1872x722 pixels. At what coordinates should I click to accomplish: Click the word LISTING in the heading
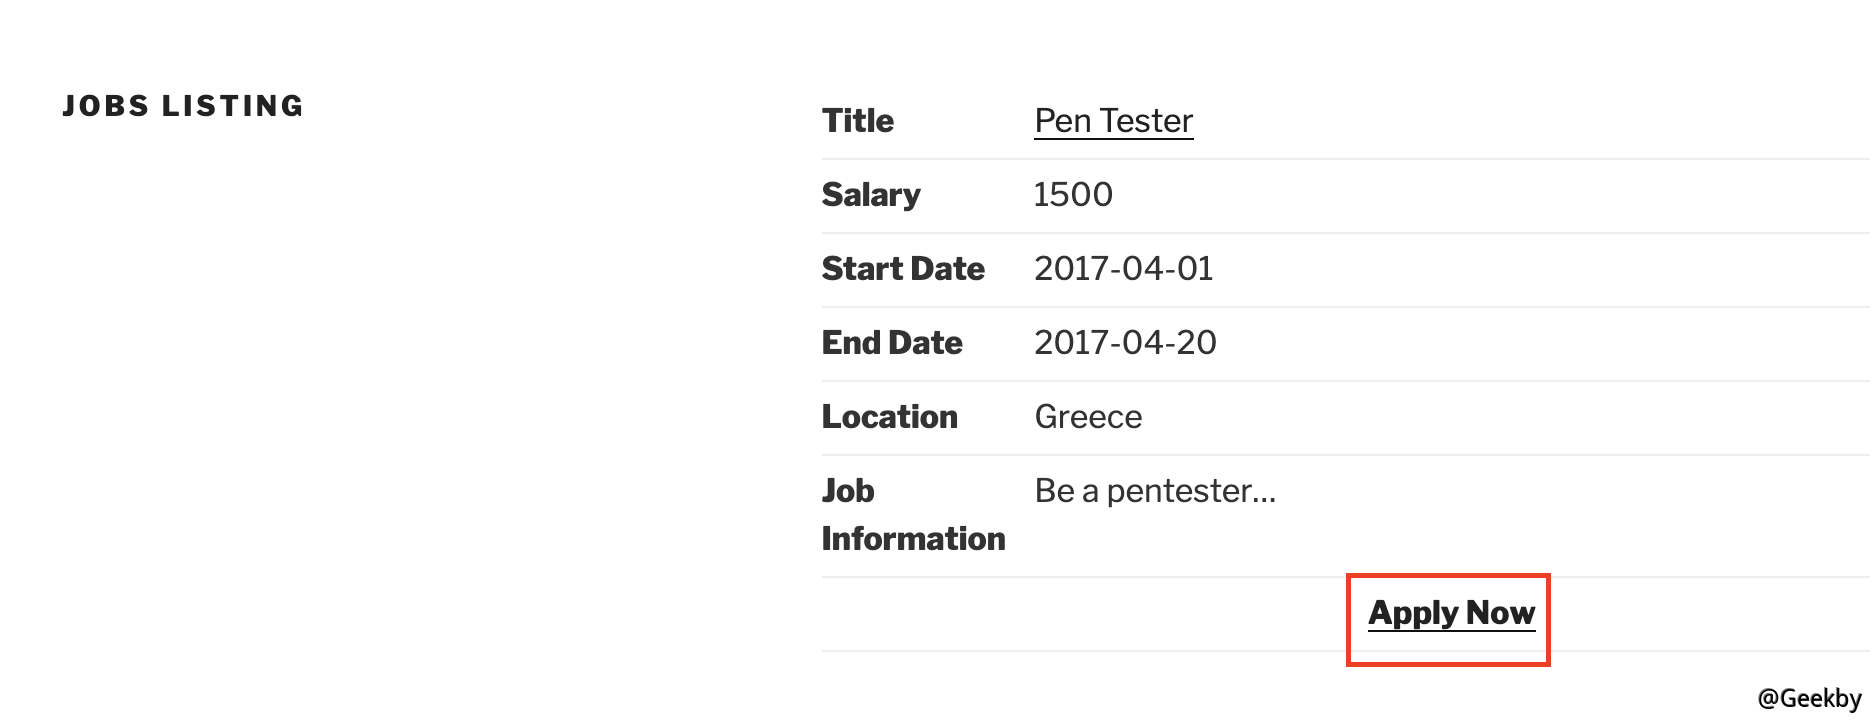click(x=232, y=106)
